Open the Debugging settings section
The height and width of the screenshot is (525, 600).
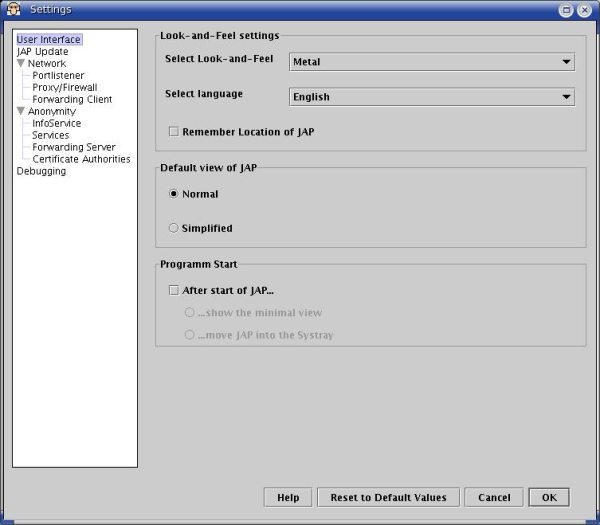click(x=42, y=171)
